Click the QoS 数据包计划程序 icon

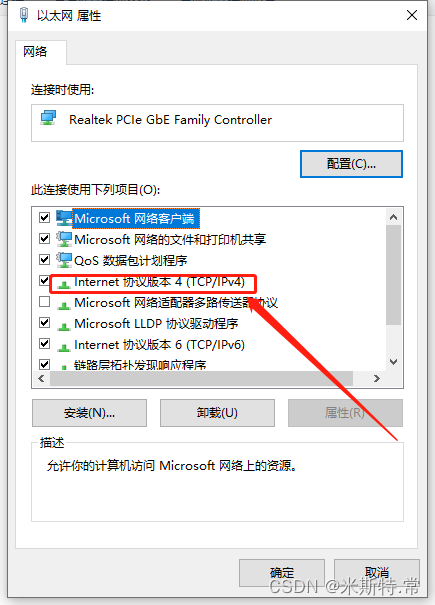click(64, 260)
